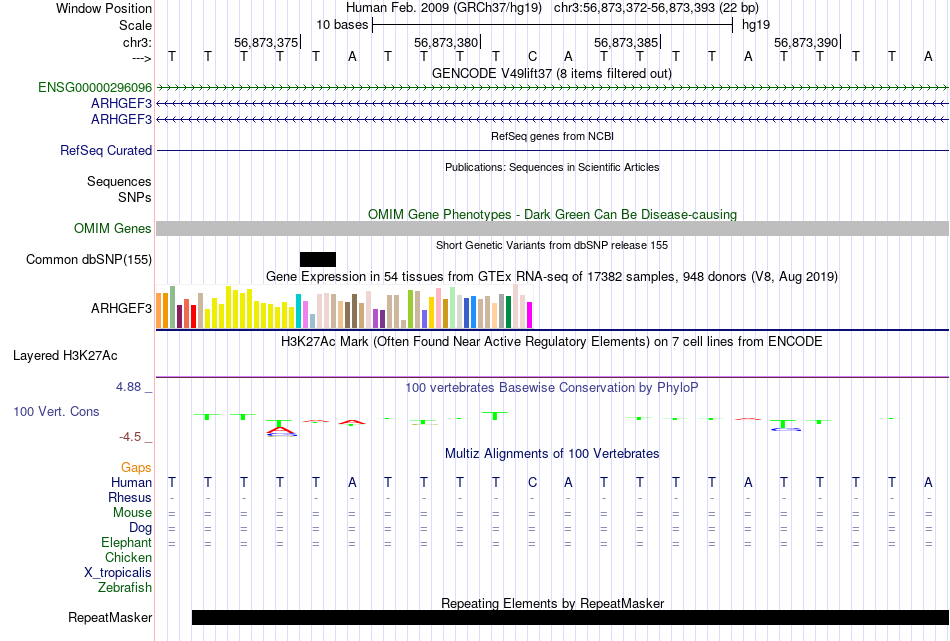Click the -4.5 PhyloP minimum value
Image resolution: width=950 pixels, height=641 pixels.
(130, 437)
